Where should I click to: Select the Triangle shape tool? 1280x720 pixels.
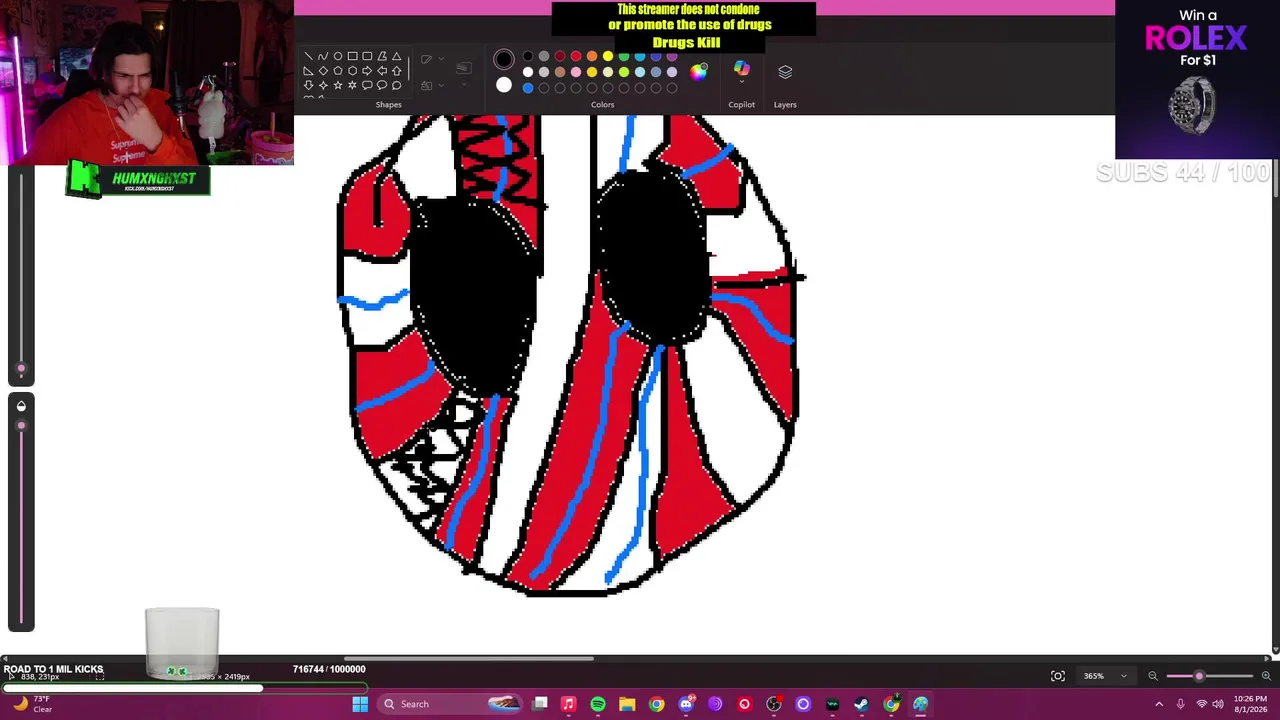click(x=397, y=57)
